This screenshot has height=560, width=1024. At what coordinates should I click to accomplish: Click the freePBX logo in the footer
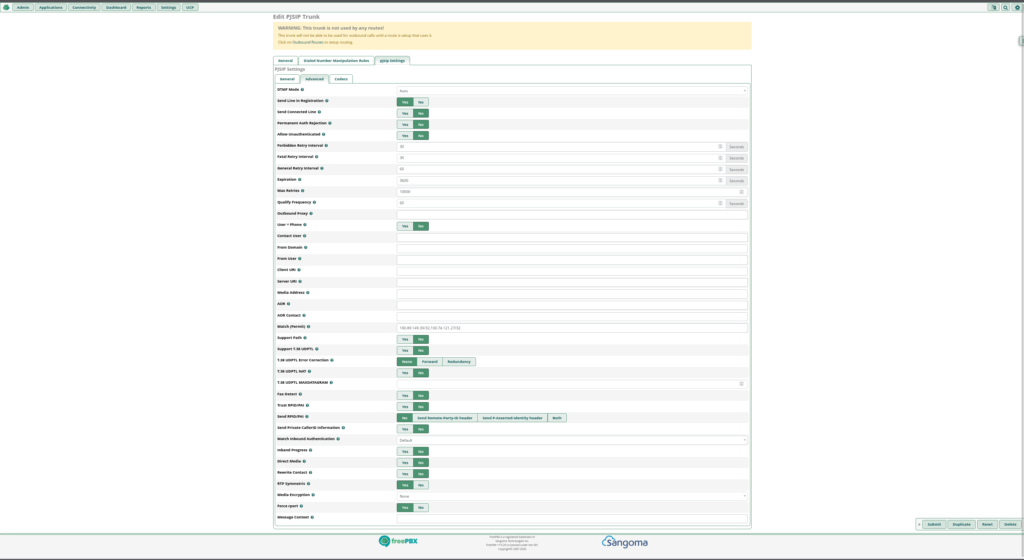[398, 541]
